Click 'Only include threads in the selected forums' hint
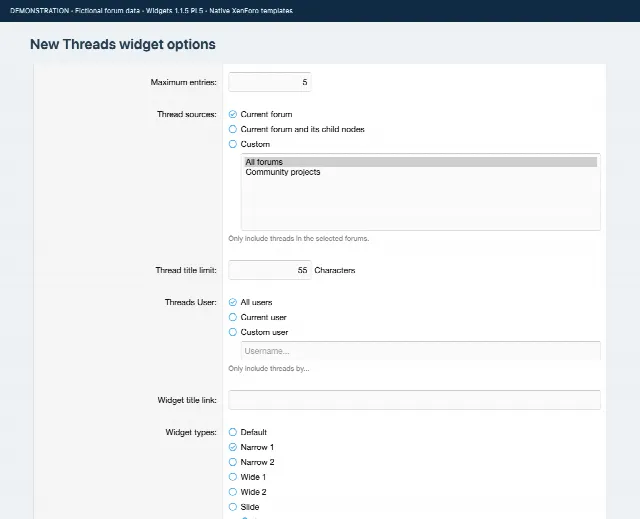 point(298,238)
